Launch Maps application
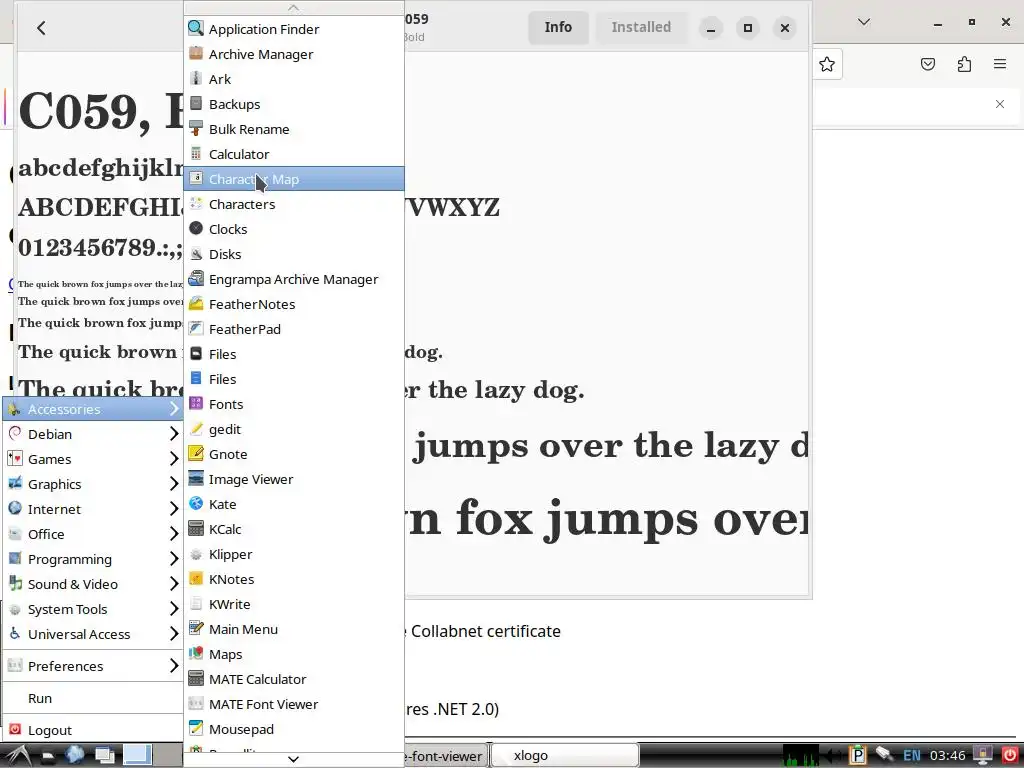Screen dimensions: 1024x768 click(x=294, y=654)
